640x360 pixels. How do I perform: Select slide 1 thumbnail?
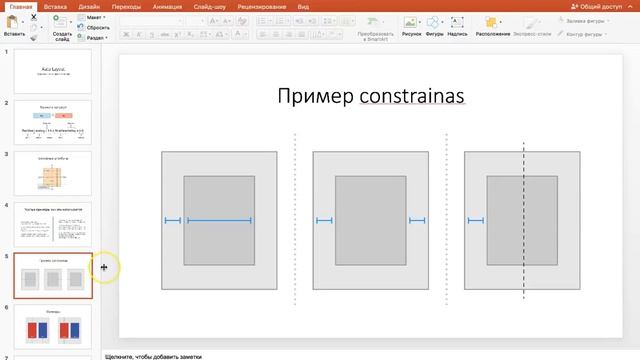tap(53, 71)
